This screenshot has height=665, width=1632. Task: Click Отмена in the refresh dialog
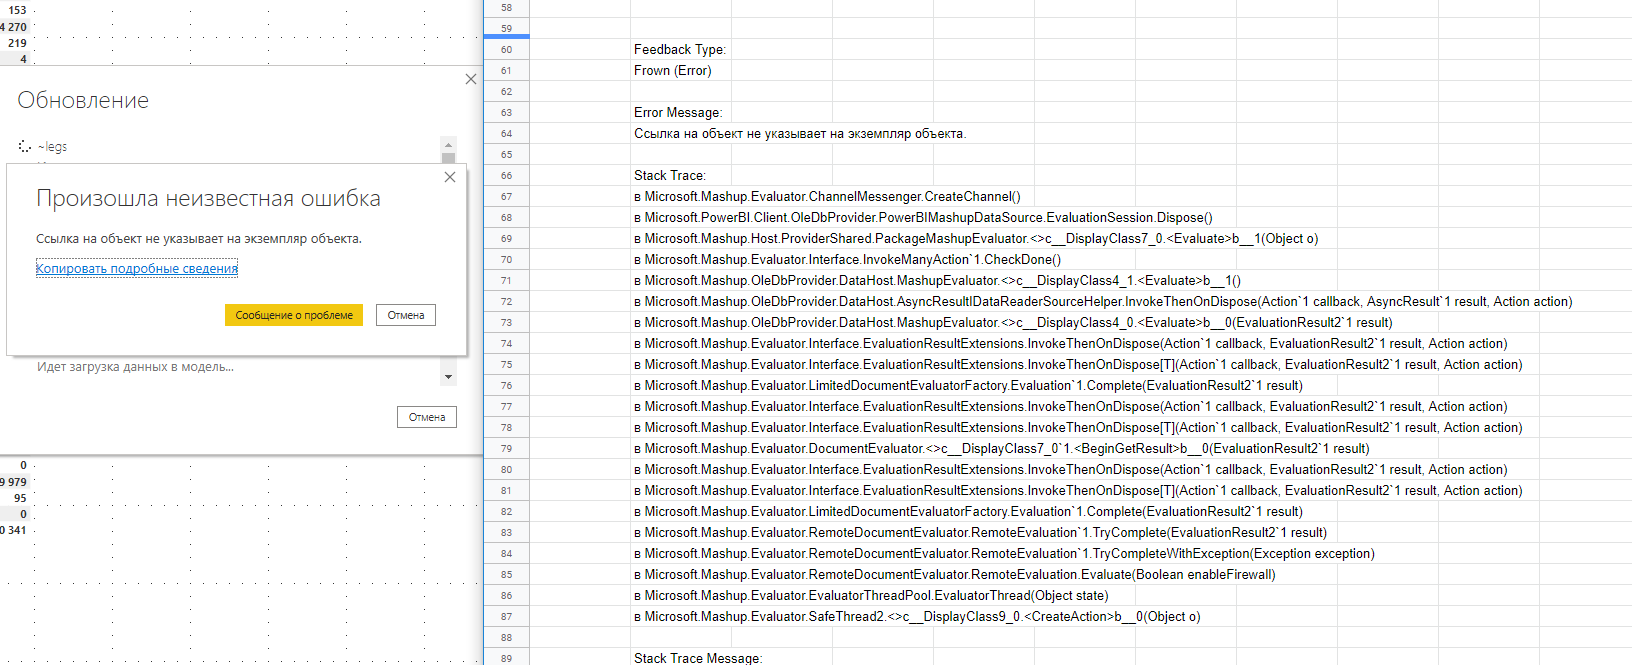427,417
